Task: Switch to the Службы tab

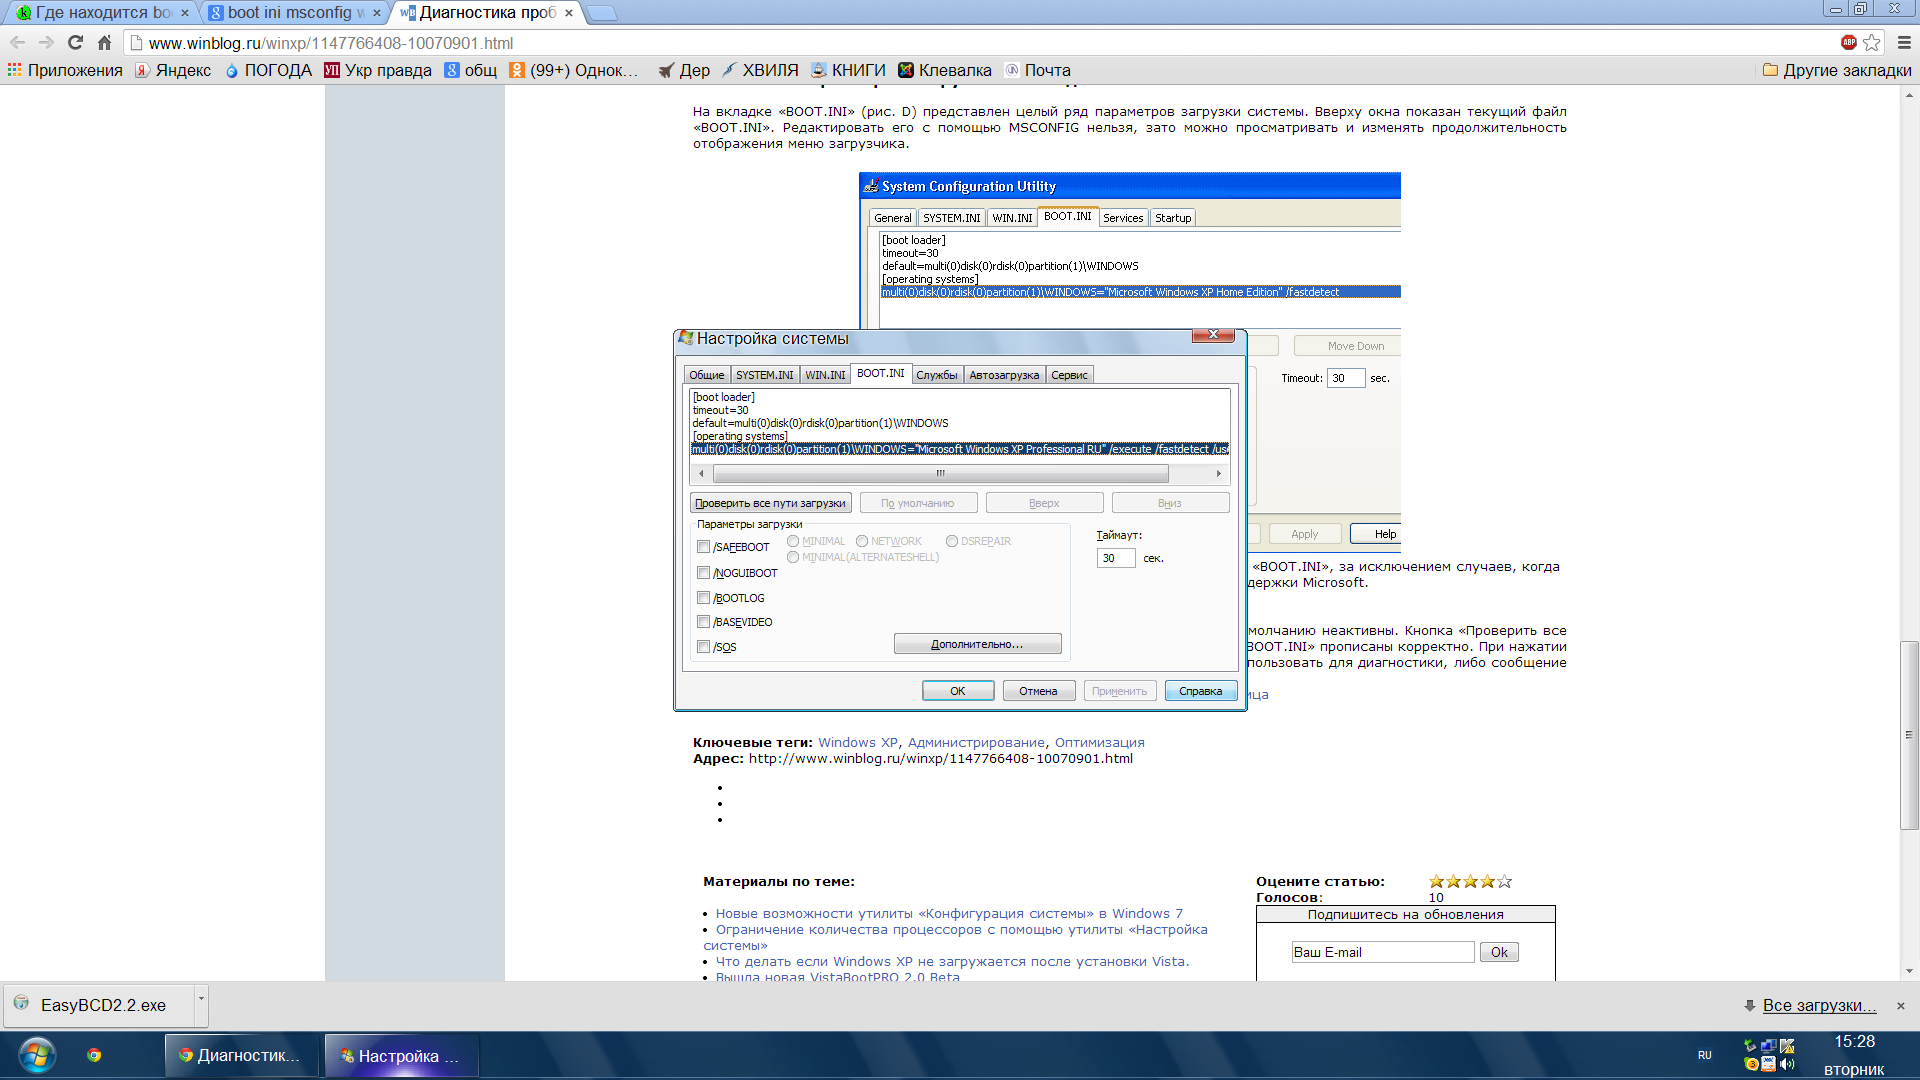Action: pos(937,375)
